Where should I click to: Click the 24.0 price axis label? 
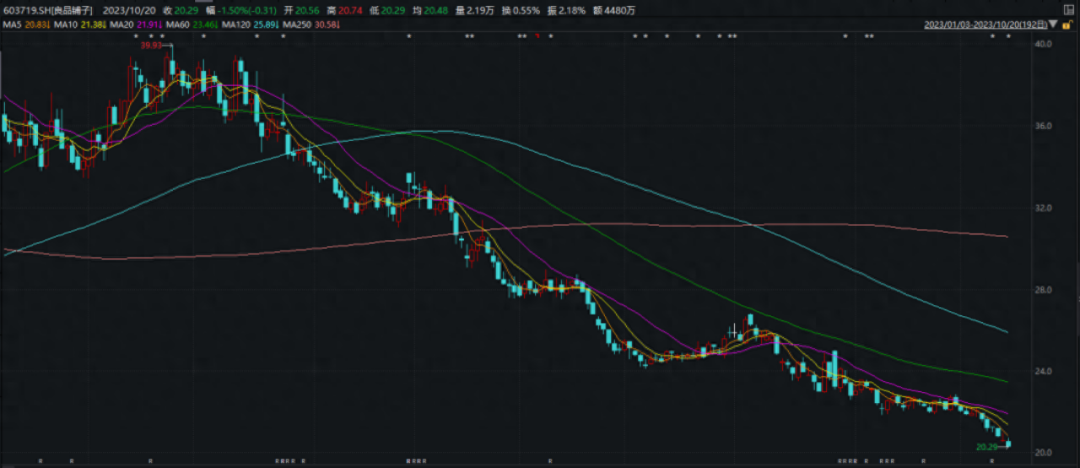click(x=1043, y=372)
